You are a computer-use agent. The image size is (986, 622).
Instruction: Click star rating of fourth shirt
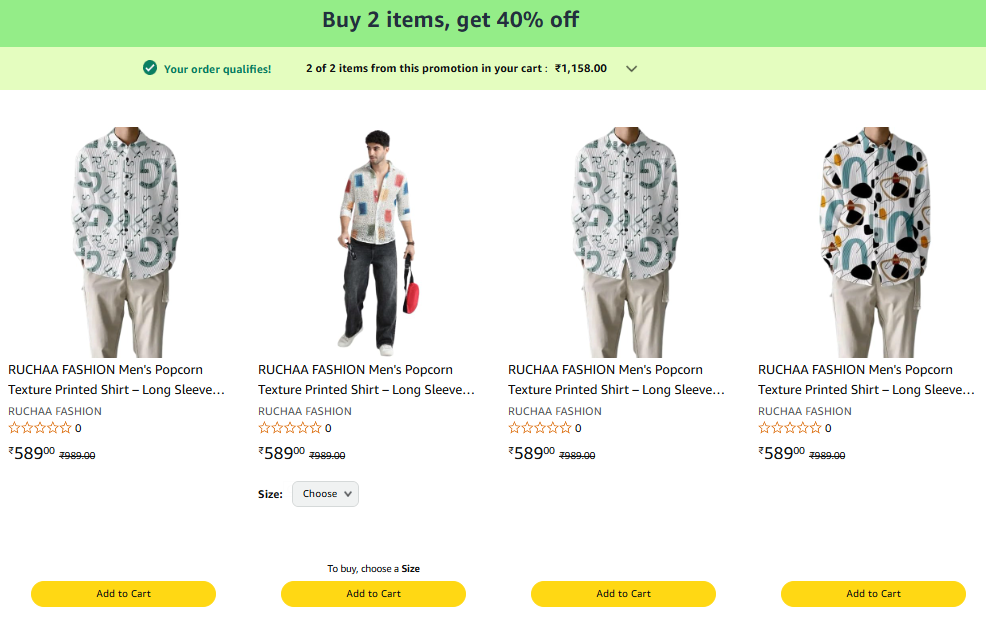(790, 428)
